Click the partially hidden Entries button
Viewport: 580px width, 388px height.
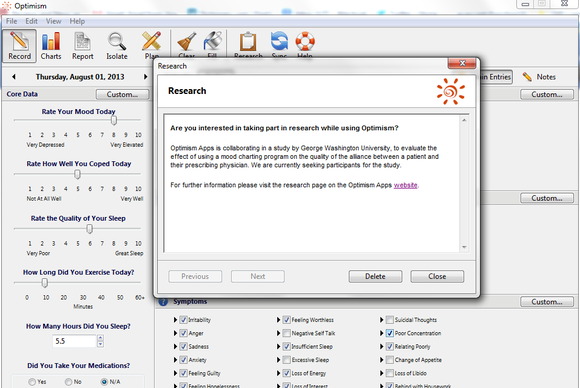(x=496, y=77)
